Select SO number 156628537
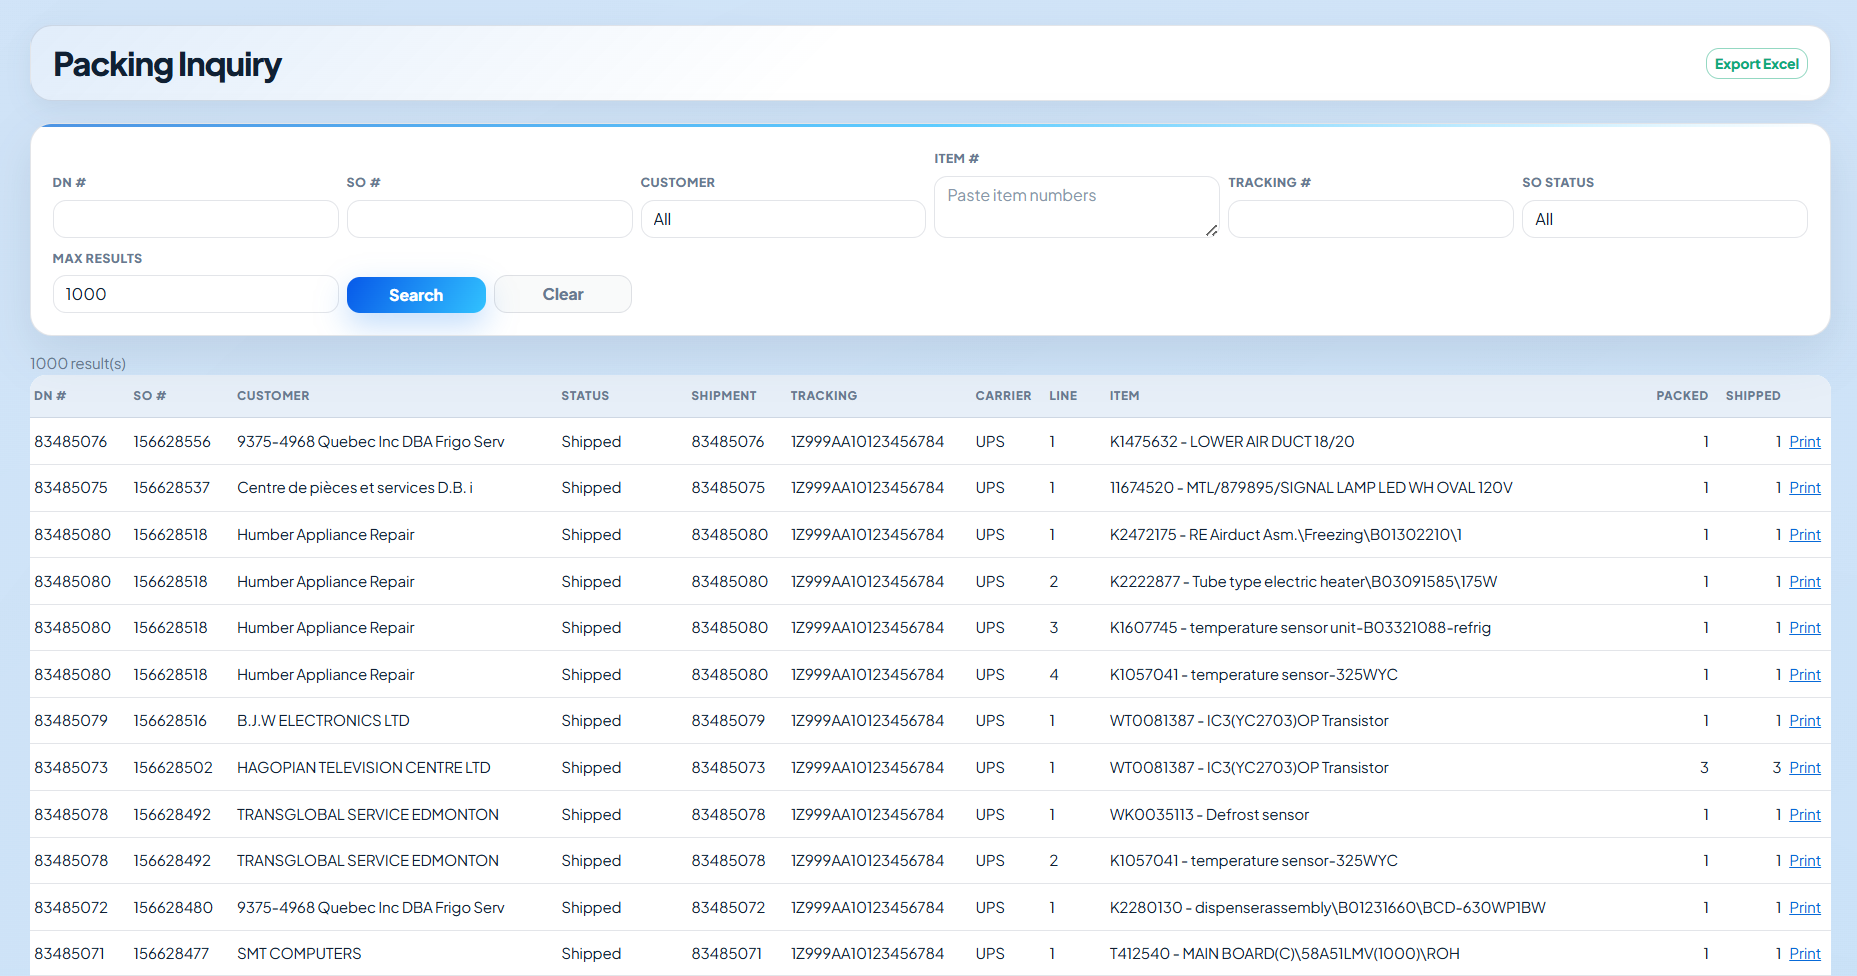Screen dimensions: 1857x976 (172, 488)
